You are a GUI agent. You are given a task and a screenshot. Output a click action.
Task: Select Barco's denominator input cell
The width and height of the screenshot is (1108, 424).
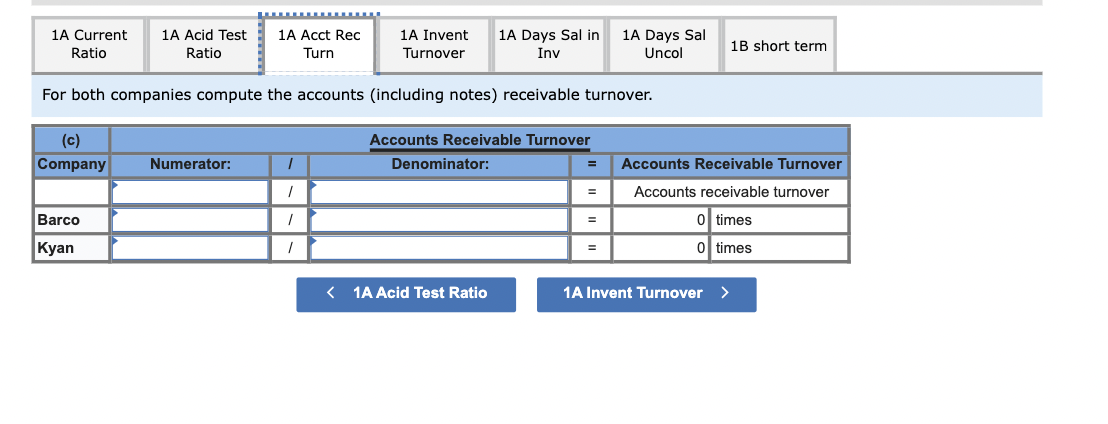pyautogui.click(x=440, y=220)
